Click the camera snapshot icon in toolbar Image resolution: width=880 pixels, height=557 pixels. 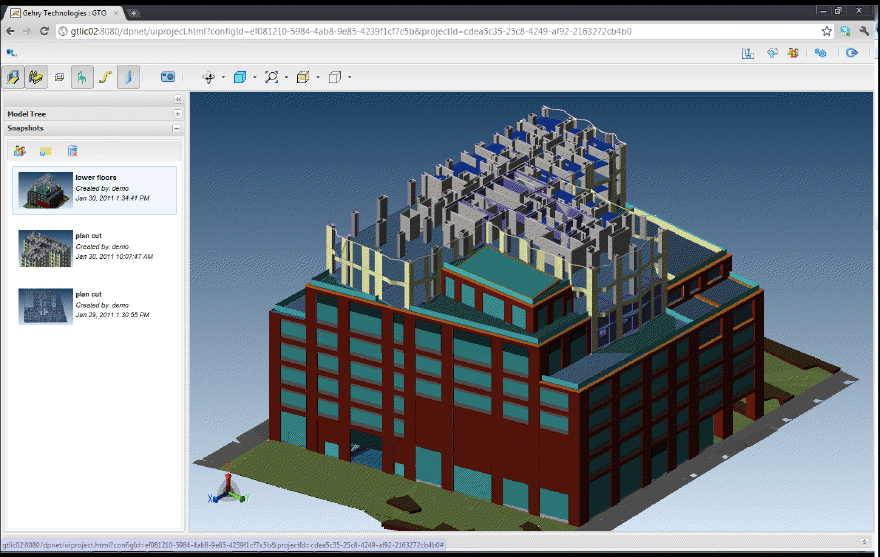(168, 77)
